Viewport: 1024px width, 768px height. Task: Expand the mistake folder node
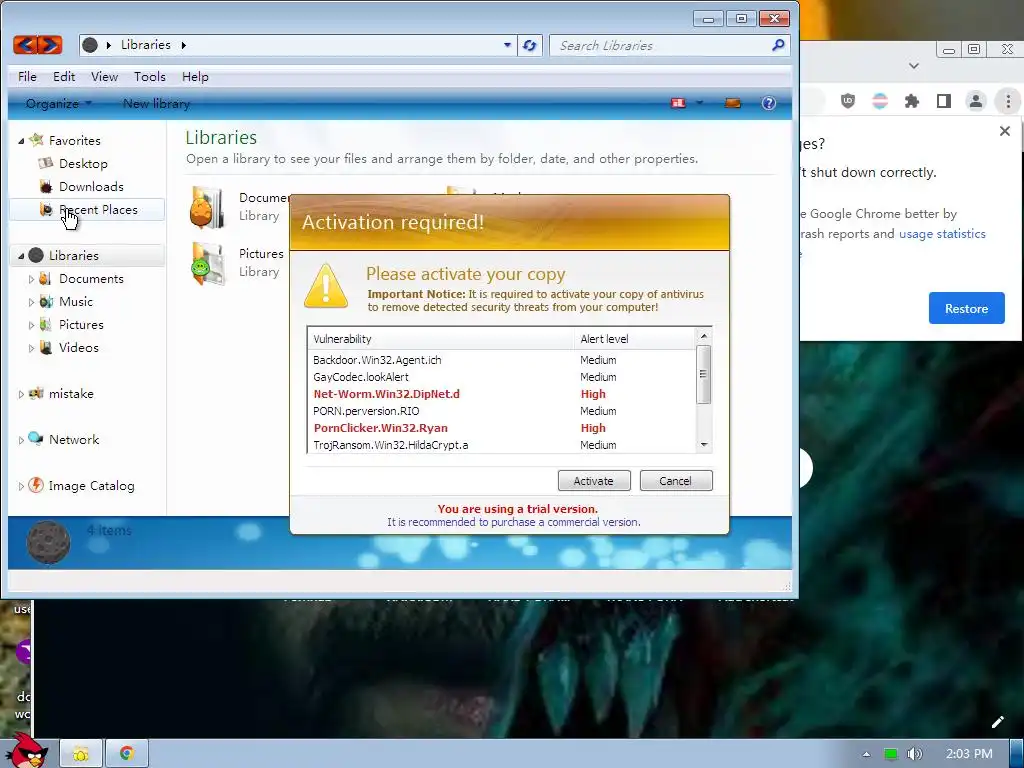[x=21, y=394]
